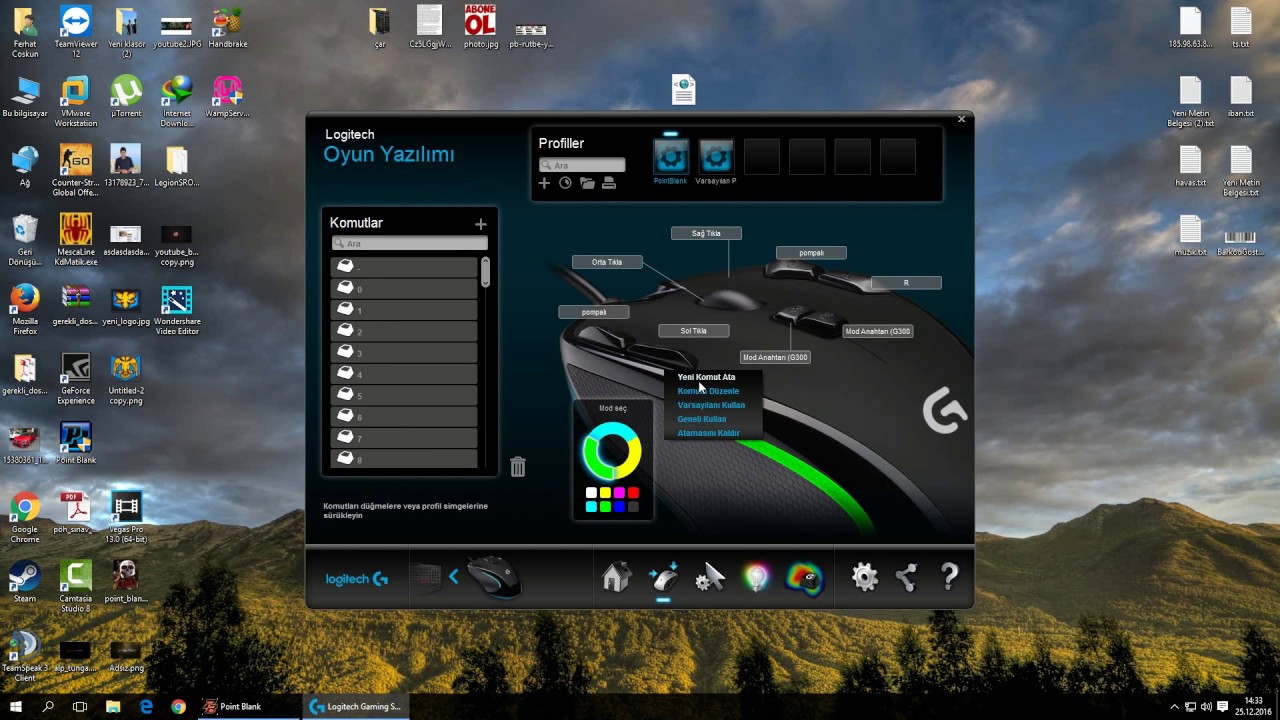Click the logitech G logo
Image resolution: width=1280 pixels, height=720 pixels.
coord(357,579)
